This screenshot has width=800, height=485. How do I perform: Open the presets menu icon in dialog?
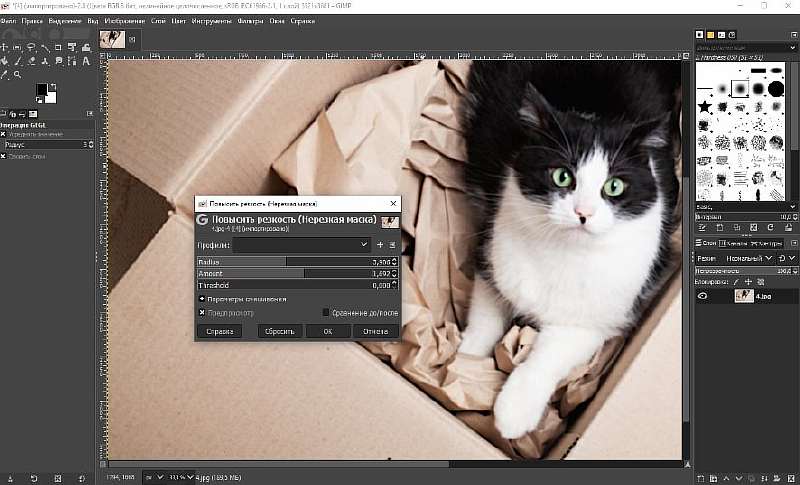pos(392,245)
